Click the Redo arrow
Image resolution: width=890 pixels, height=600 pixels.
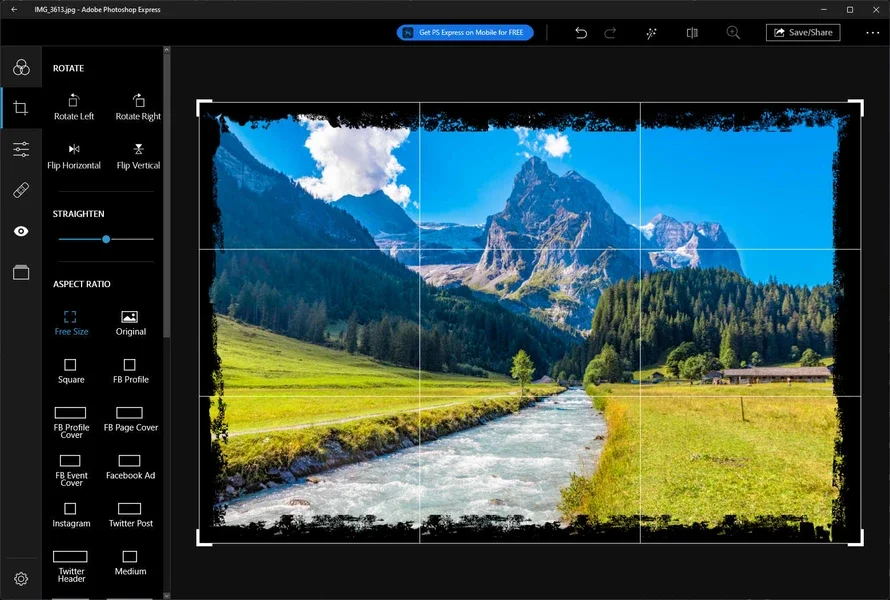coord(610,32)
